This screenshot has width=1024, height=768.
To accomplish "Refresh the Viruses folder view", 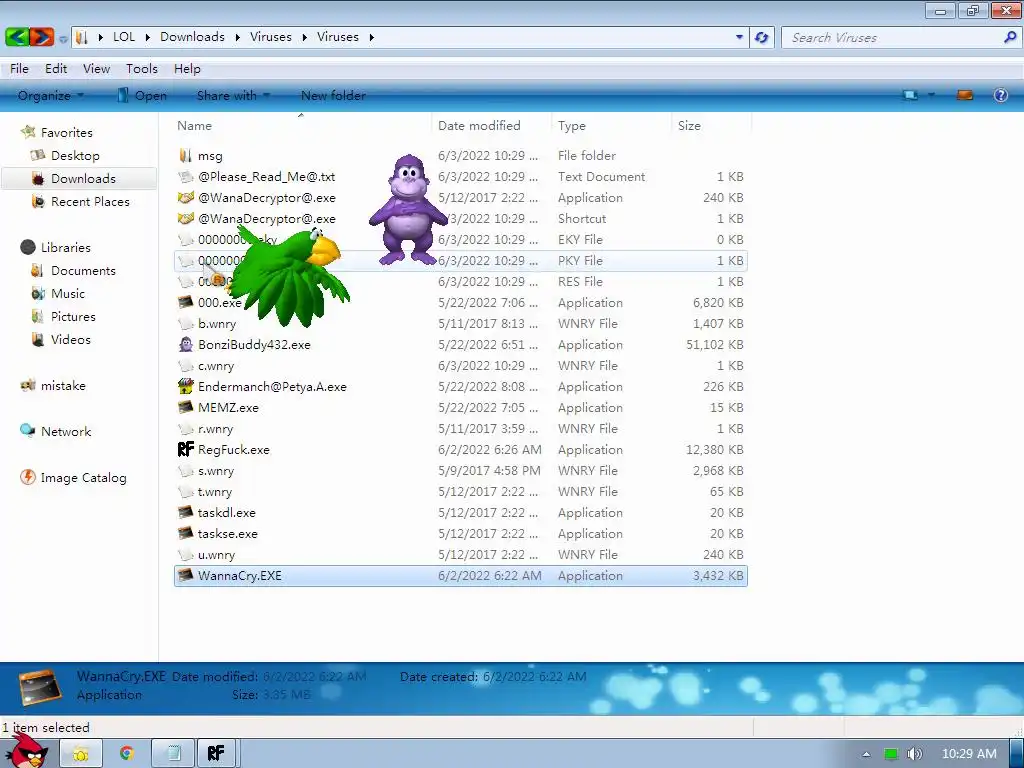I will coord(761,37).
